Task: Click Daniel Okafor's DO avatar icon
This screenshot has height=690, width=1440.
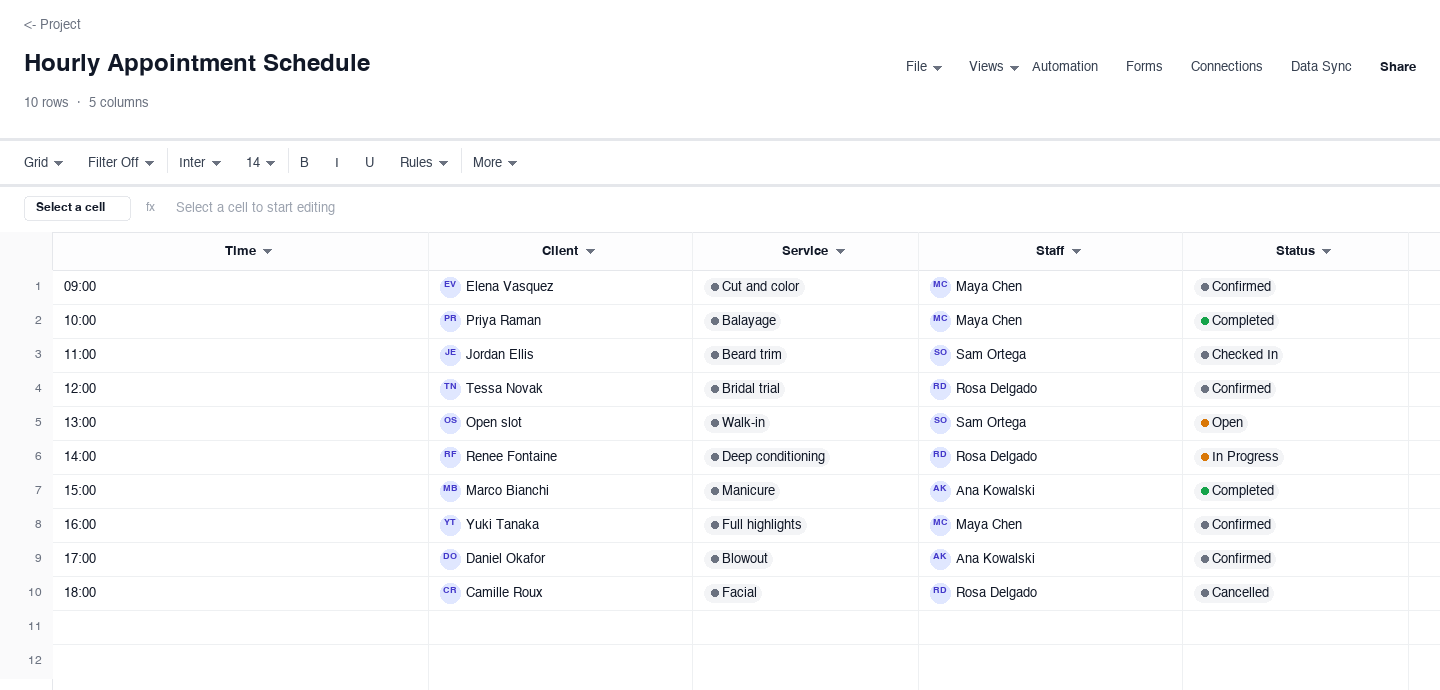Action: coord(450,559)
